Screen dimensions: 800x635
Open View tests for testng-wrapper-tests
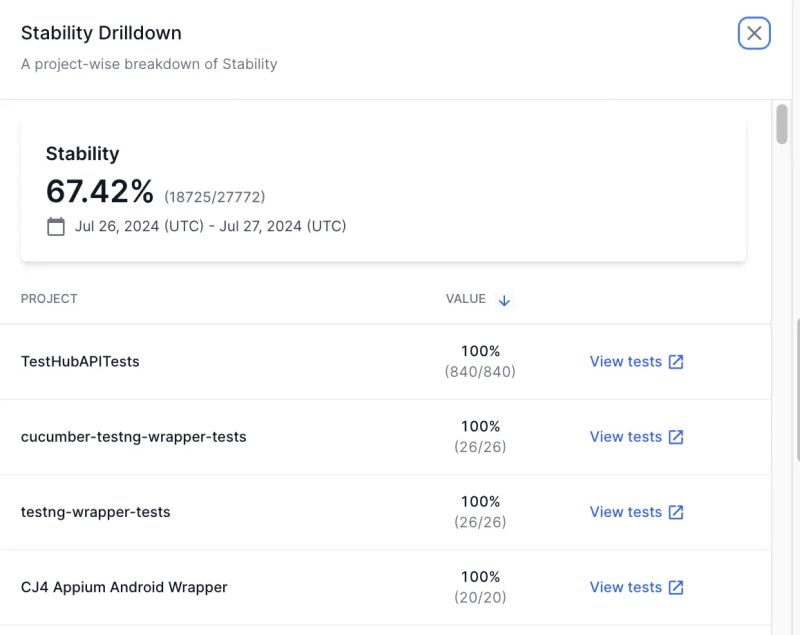[x=627, y=512]
